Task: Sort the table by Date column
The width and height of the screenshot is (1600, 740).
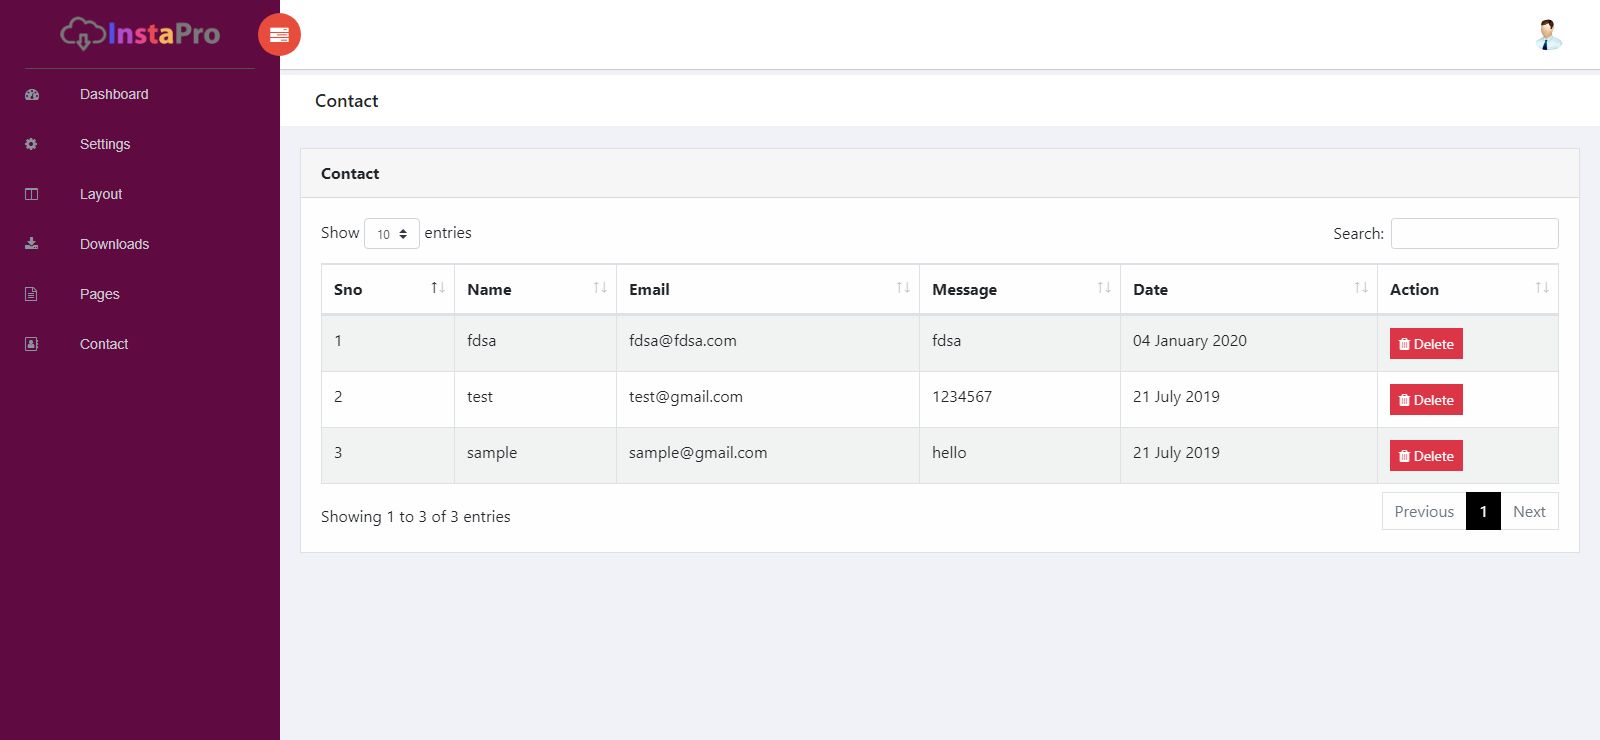Action: [1248, 289]
